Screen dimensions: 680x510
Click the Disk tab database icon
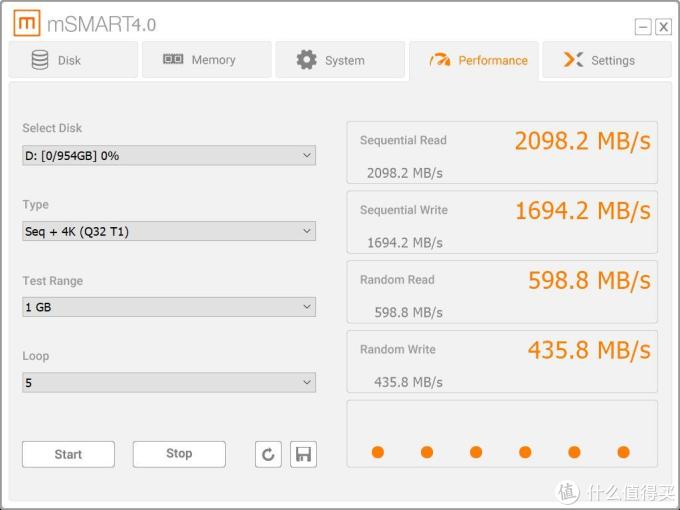(x=40, y=60)
